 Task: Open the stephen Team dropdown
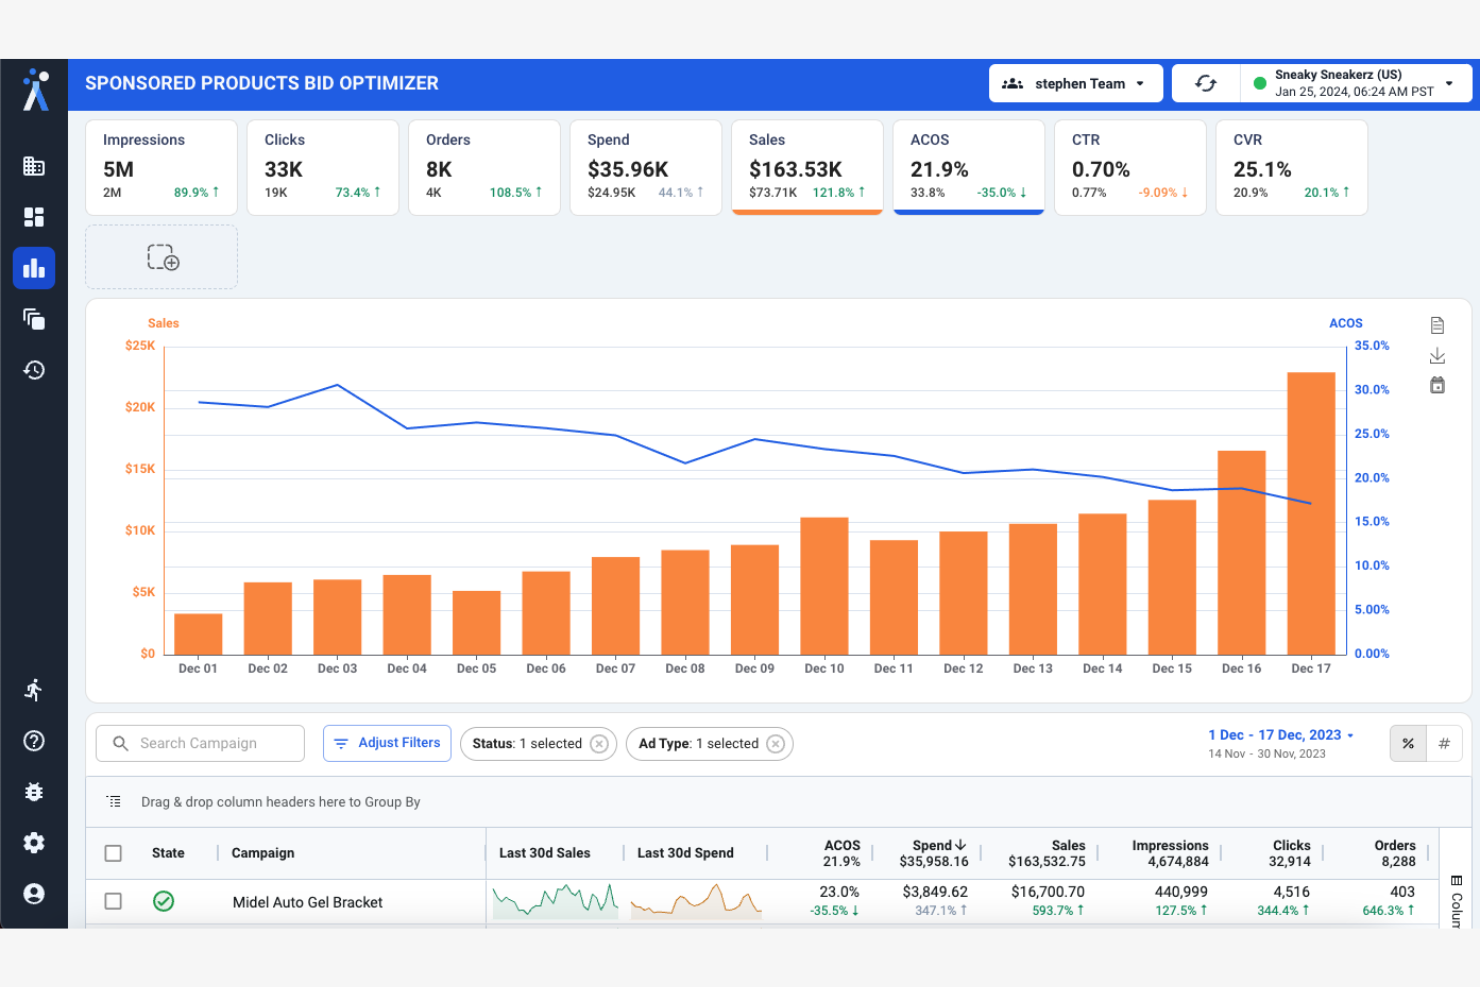[1076, 83]
